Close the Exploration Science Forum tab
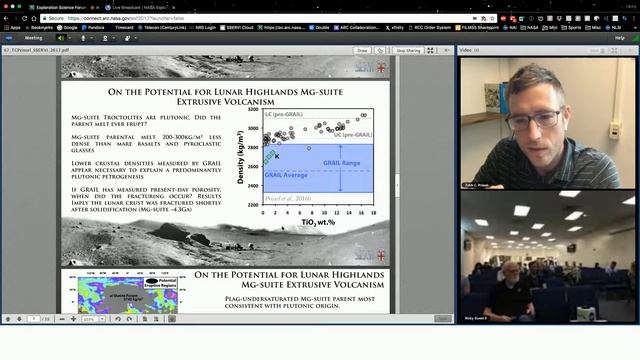640x360 pixels. 98,7
